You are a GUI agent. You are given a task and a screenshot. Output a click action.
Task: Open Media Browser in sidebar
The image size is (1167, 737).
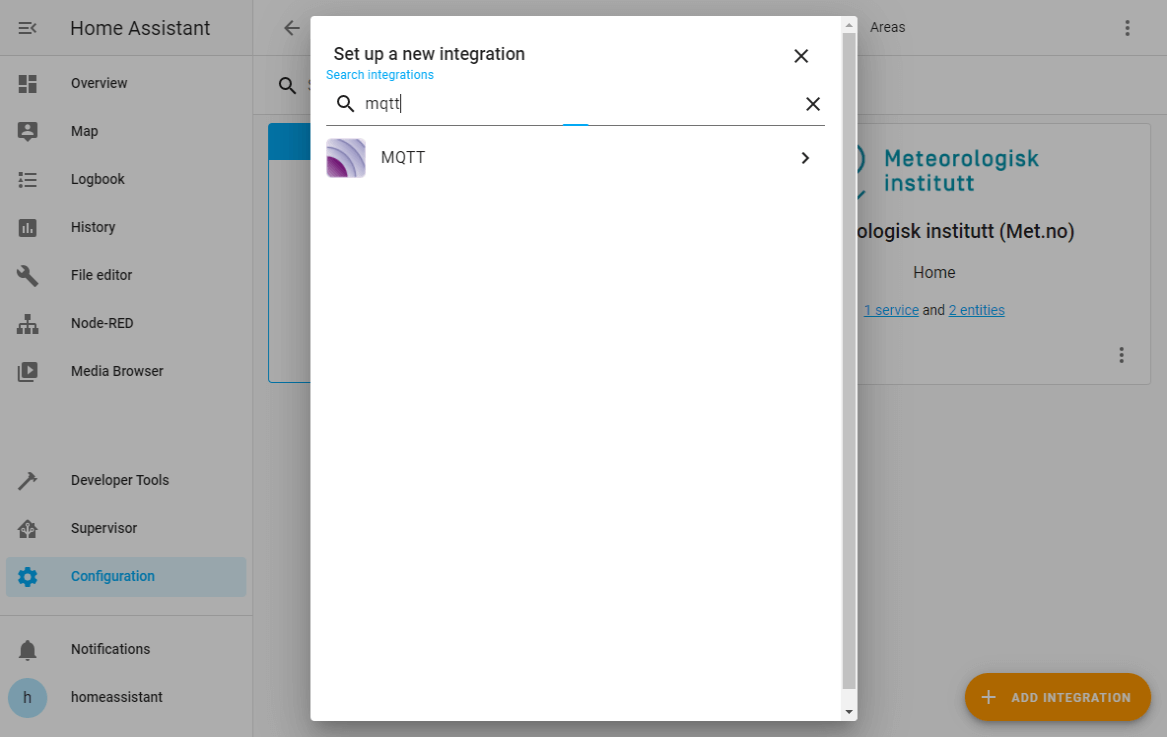116,371
